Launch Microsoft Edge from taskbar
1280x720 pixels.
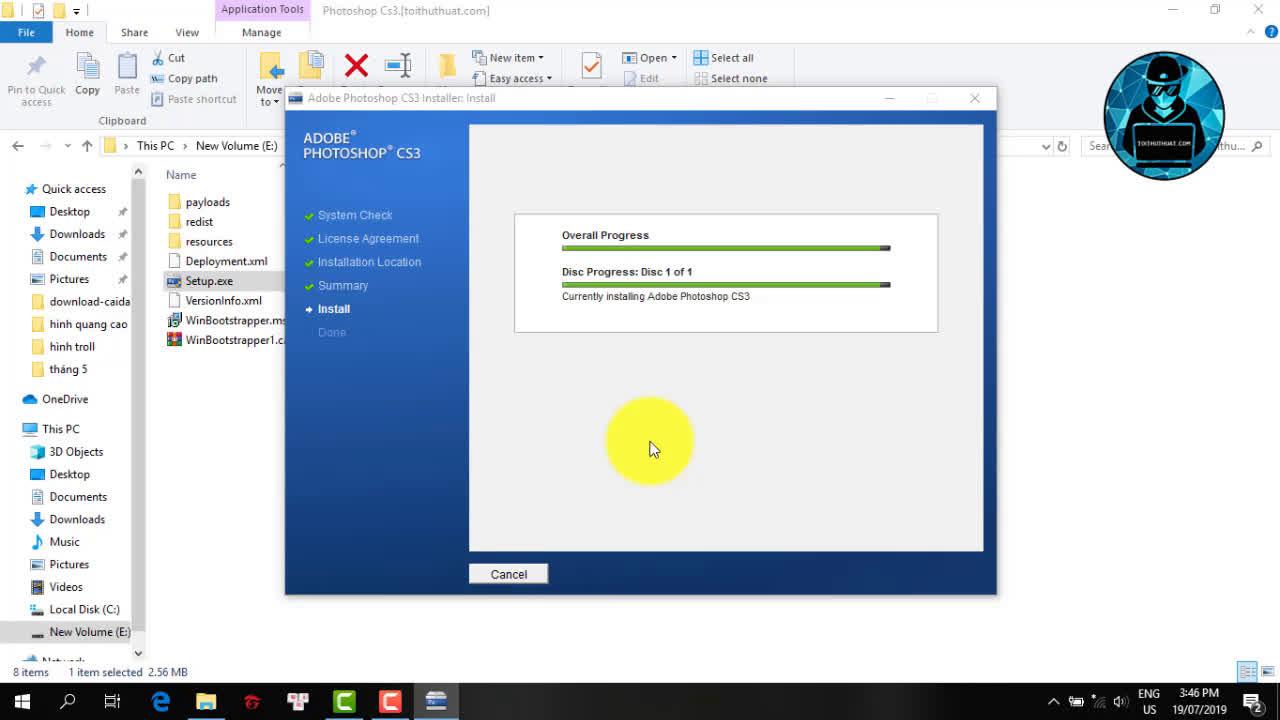[x=160, y=701]
